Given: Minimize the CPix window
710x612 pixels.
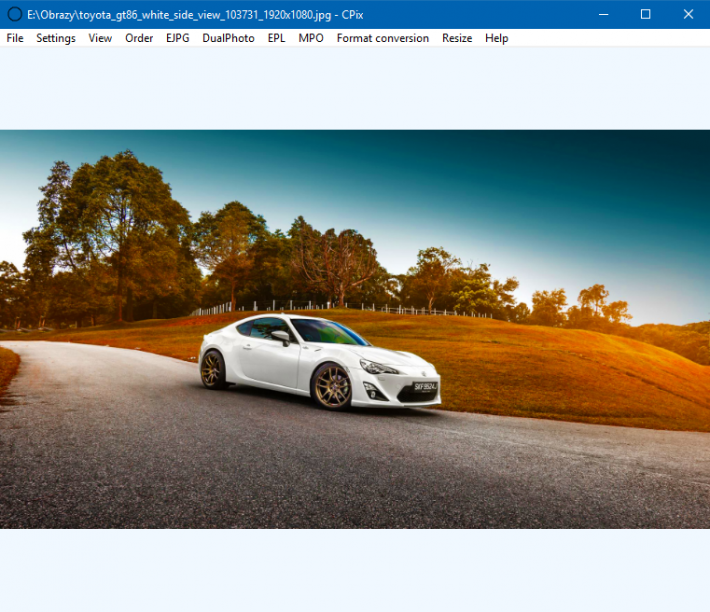Looking at the screenshot, I should [x=603, y=14].
